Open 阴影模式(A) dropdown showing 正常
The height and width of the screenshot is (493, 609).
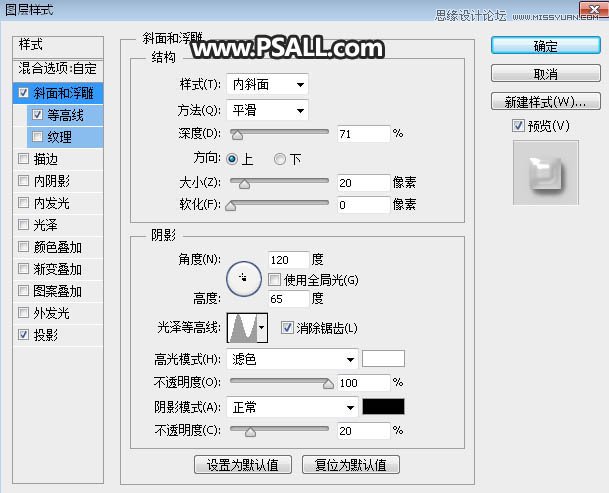tap(292, 407)
